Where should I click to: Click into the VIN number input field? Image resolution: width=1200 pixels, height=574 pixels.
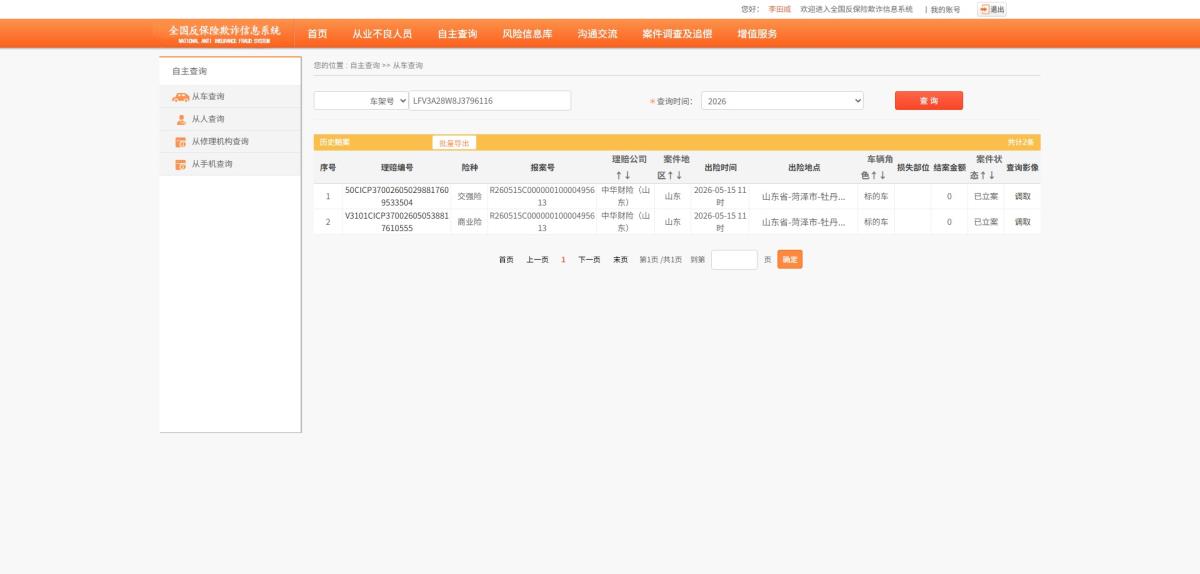(x=490, y=101)
